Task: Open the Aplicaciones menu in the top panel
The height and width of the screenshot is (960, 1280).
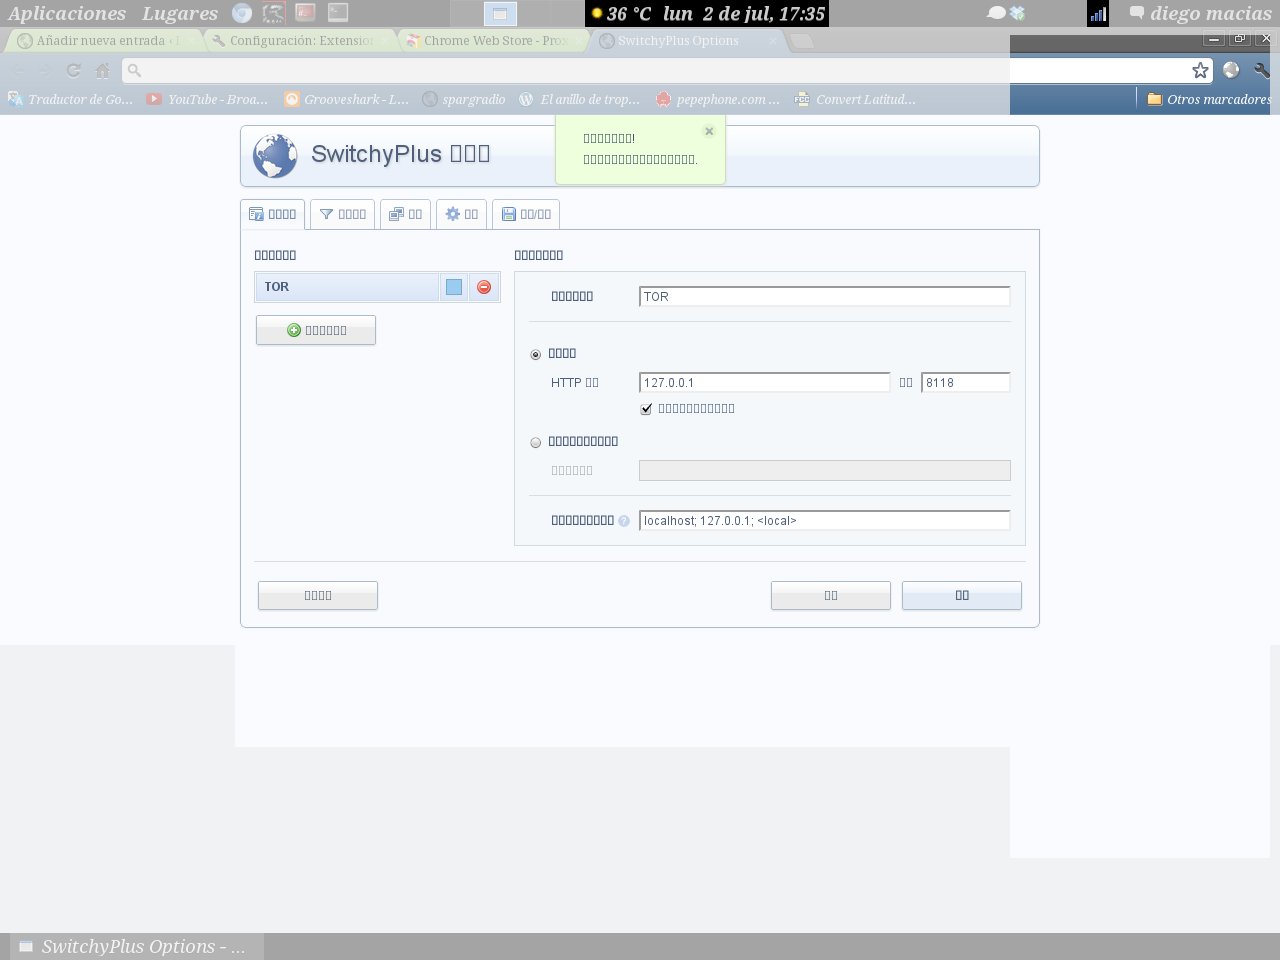Action: 67,13
